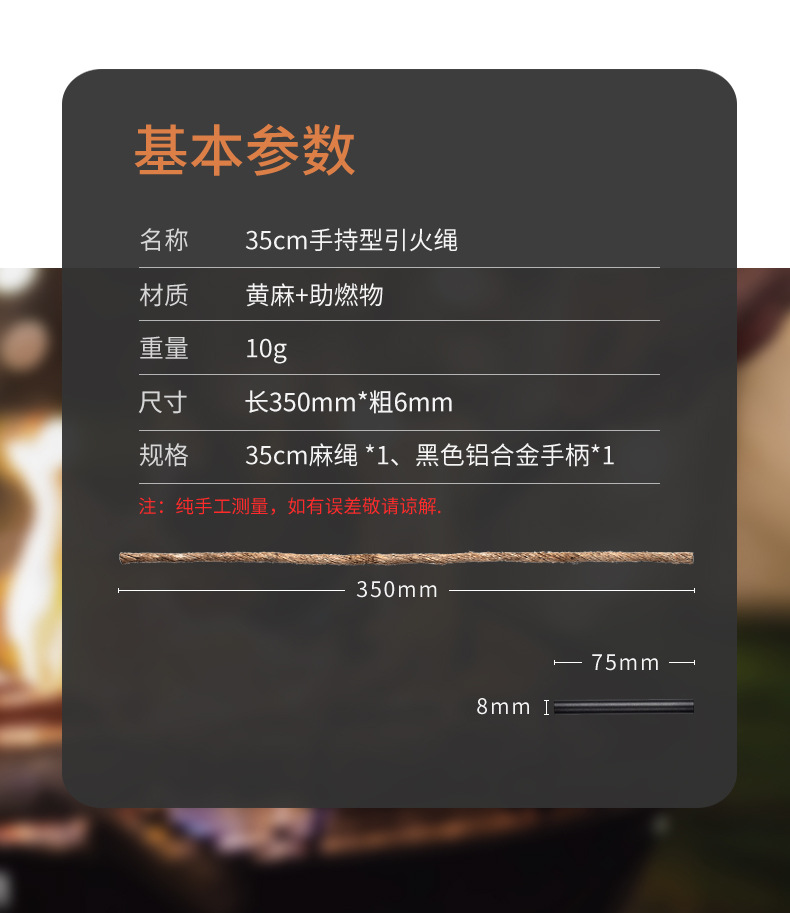This screenshot has height=913, width=790.
Task: Click the 黄麻+助燃物 material value
Action: pos(314,295)
